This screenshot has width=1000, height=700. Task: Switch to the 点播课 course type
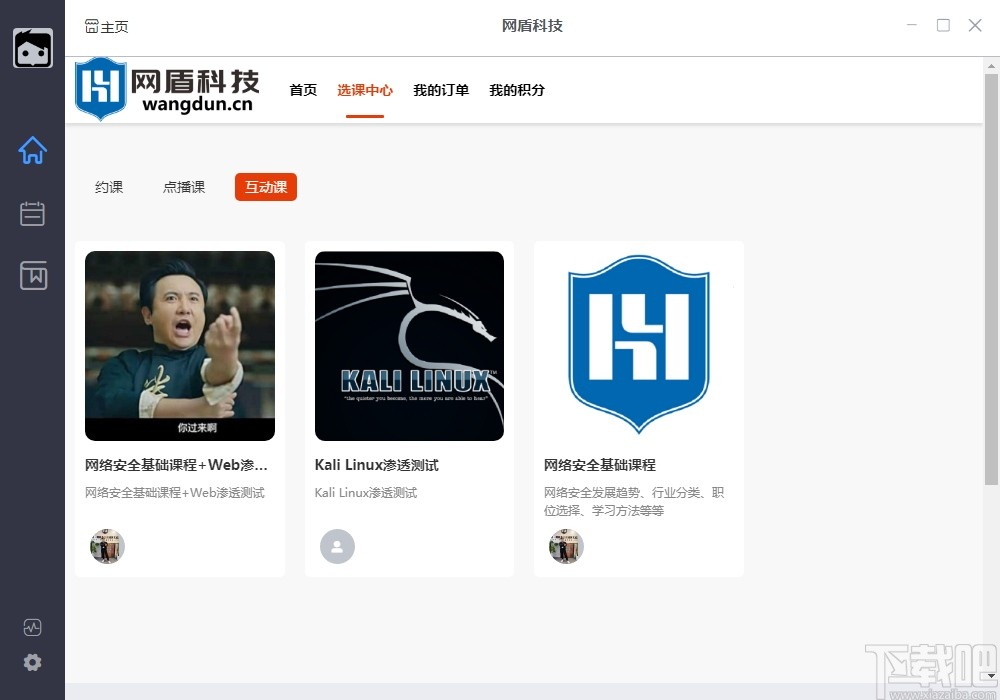184,186
